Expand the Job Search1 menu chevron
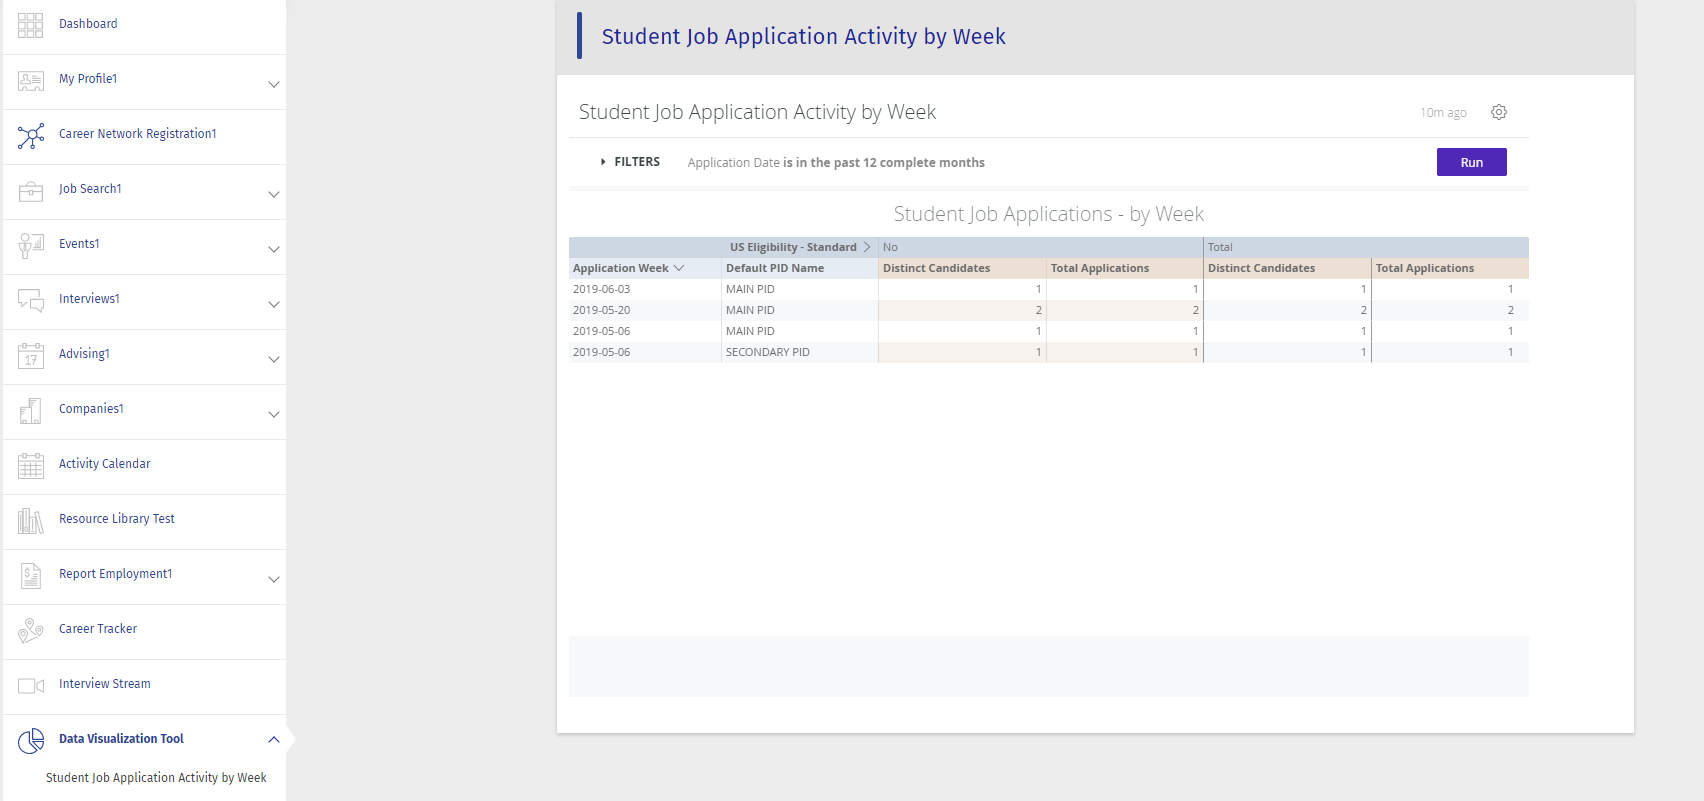This screenshot has width=1704, height=801. [x=273, y=194]
